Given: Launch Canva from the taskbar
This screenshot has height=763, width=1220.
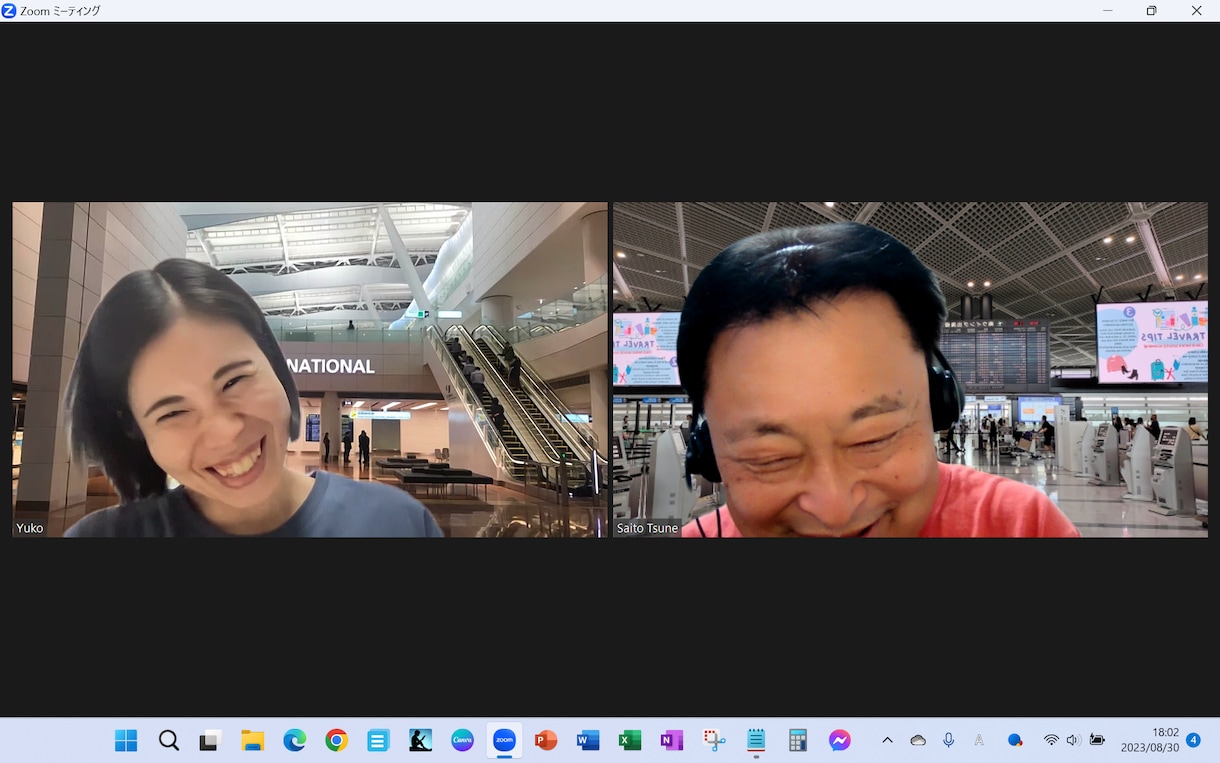Looking at the screenshot, I should click(x=462, y=740).
